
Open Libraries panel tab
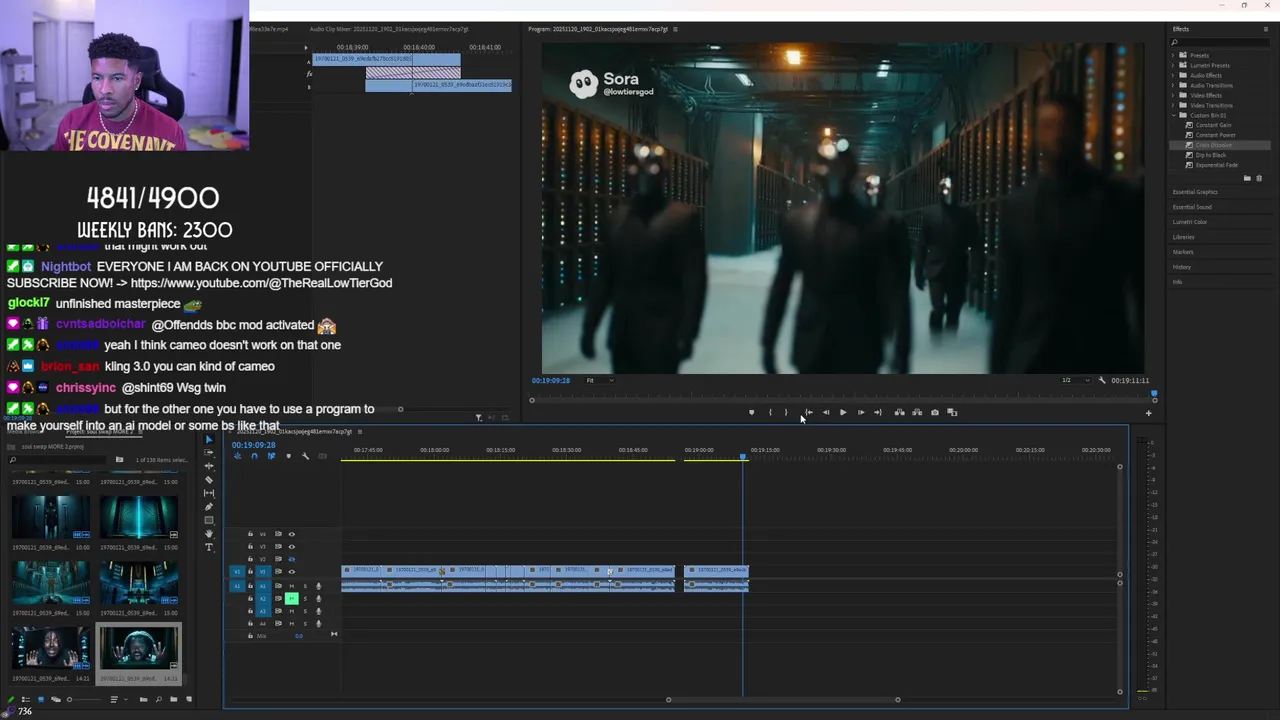[1183, 237]
